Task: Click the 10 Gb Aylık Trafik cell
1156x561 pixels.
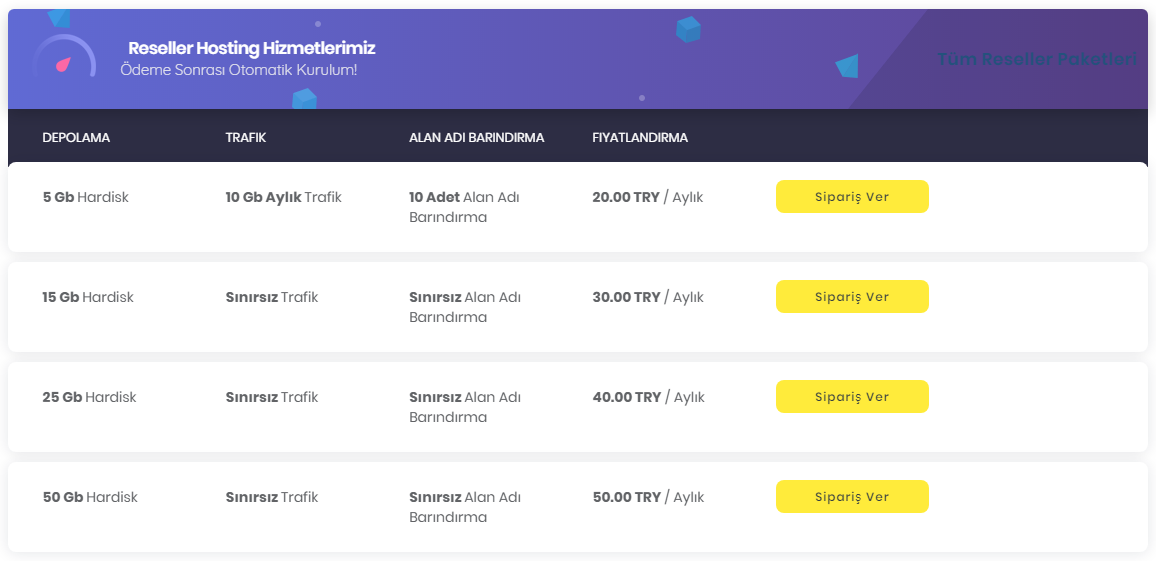Action: [x=283, y=198]
